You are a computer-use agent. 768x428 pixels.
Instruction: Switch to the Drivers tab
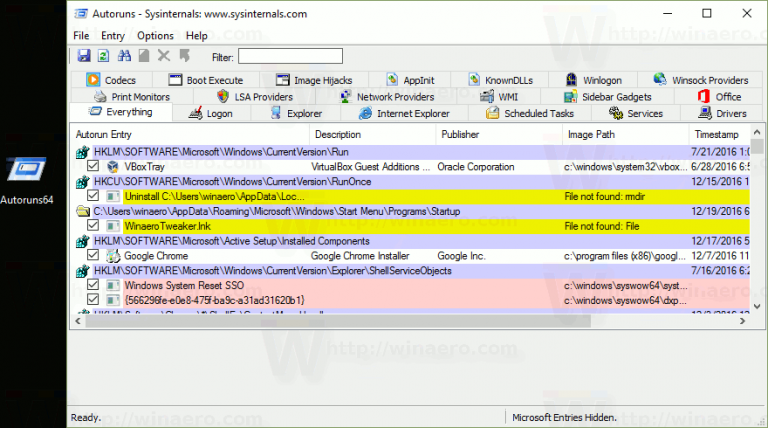point(722,114)
